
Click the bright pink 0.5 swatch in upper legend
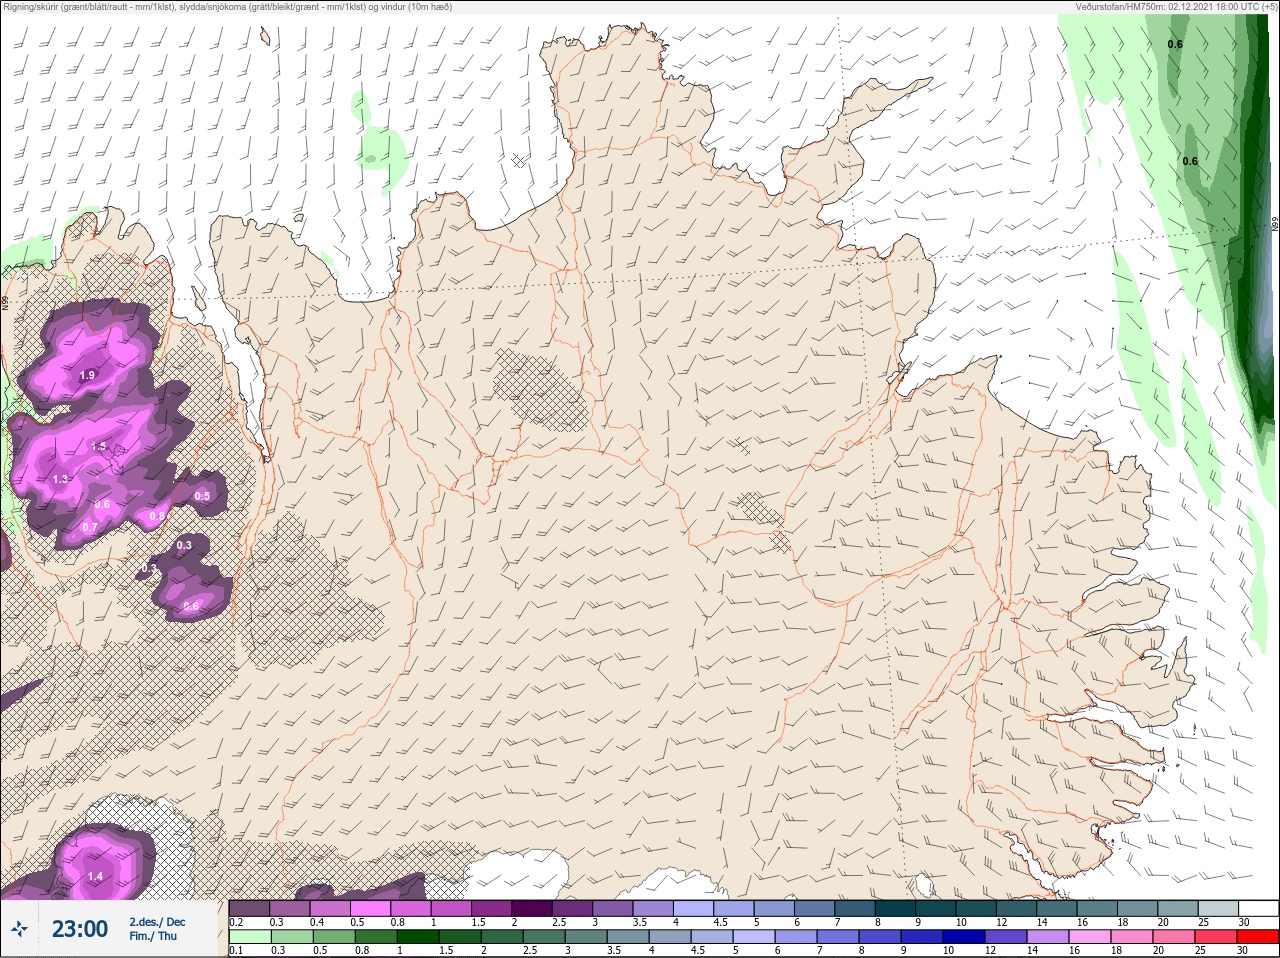tap(370, 908)
